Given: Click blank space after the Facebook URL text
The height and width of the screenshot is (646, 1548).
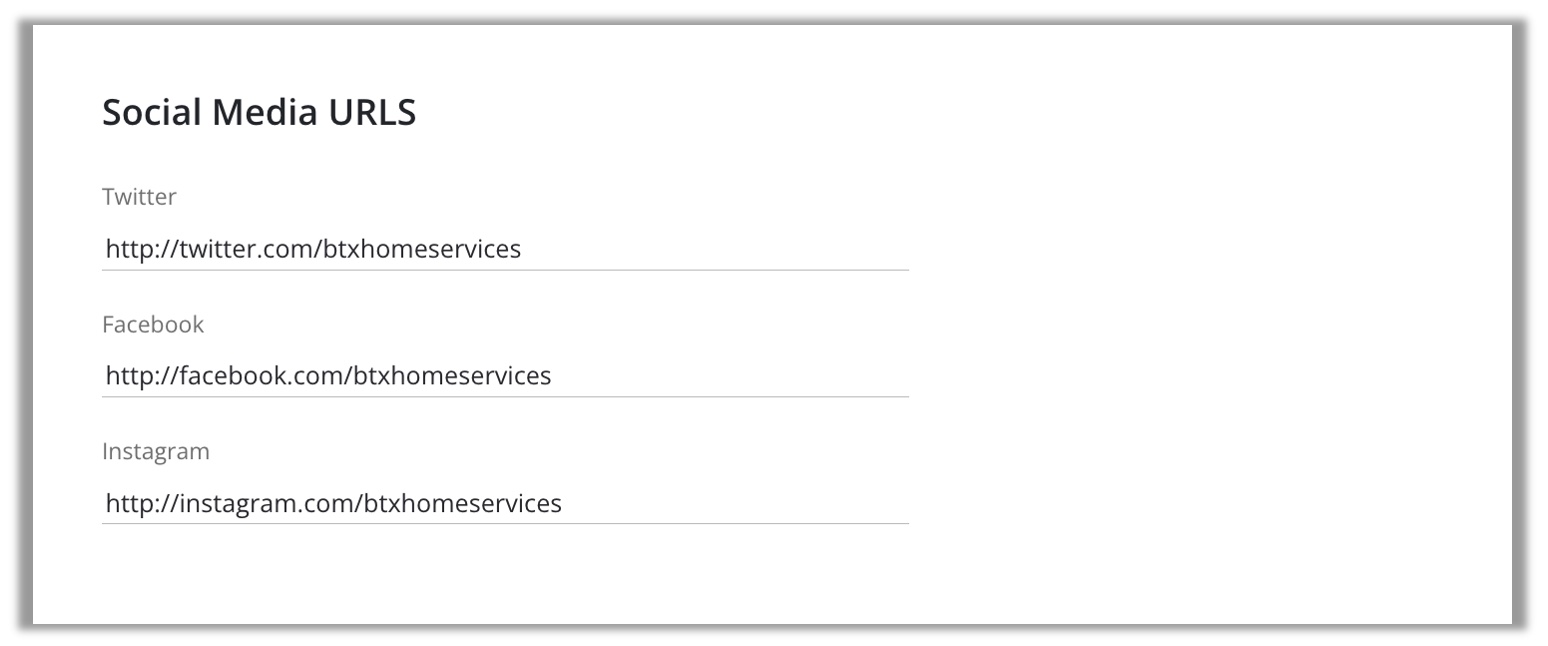Looking at the screenshot, I should coord(730,376).
